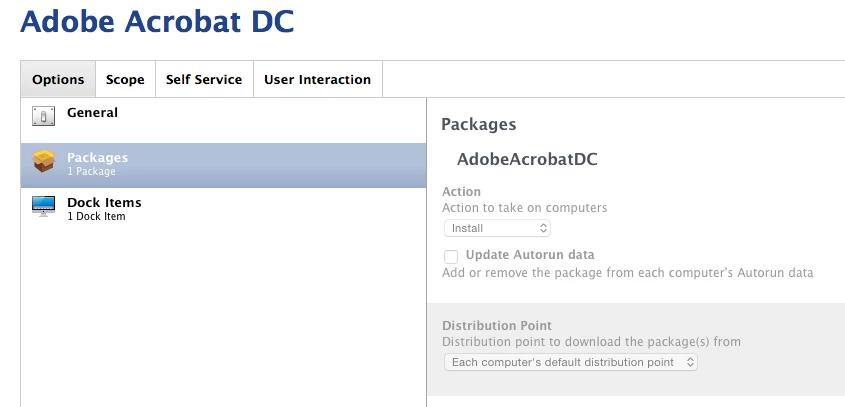Open the Self Service tab
The image size is (845, 407).
[204, 79]
